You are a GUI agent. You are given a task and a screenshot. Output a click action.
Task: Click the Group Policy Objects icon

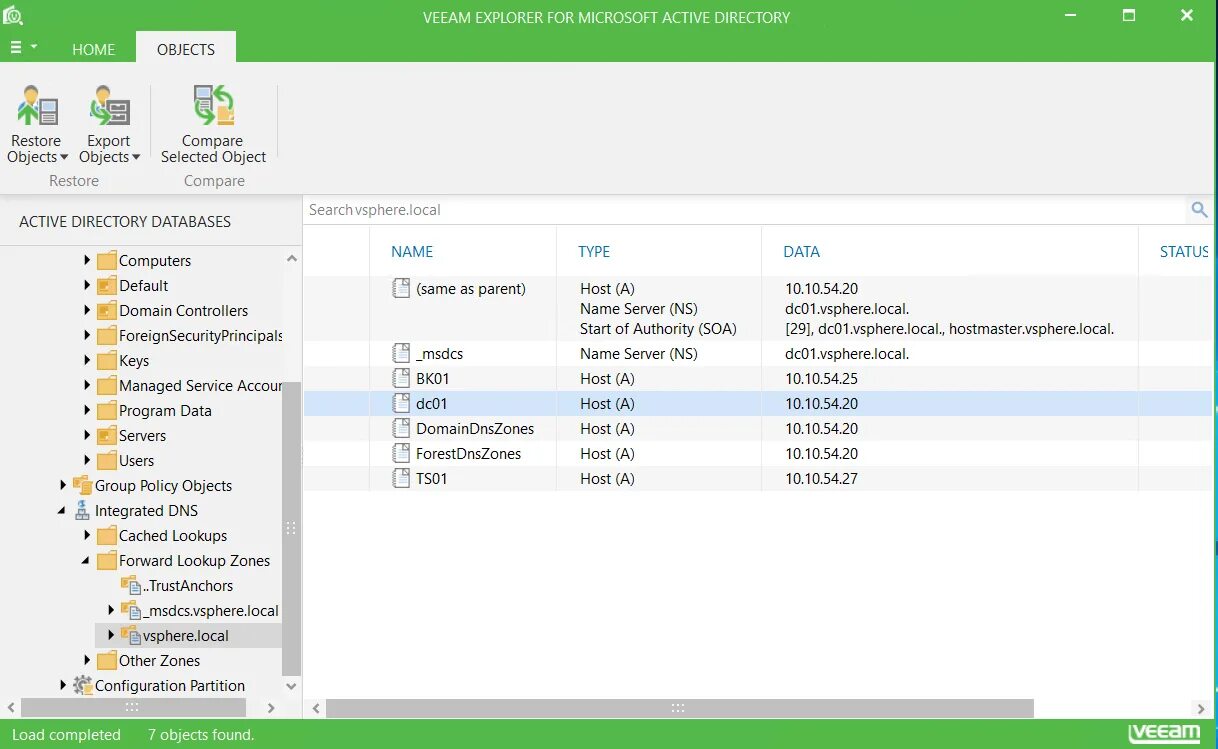coord(82,486)
